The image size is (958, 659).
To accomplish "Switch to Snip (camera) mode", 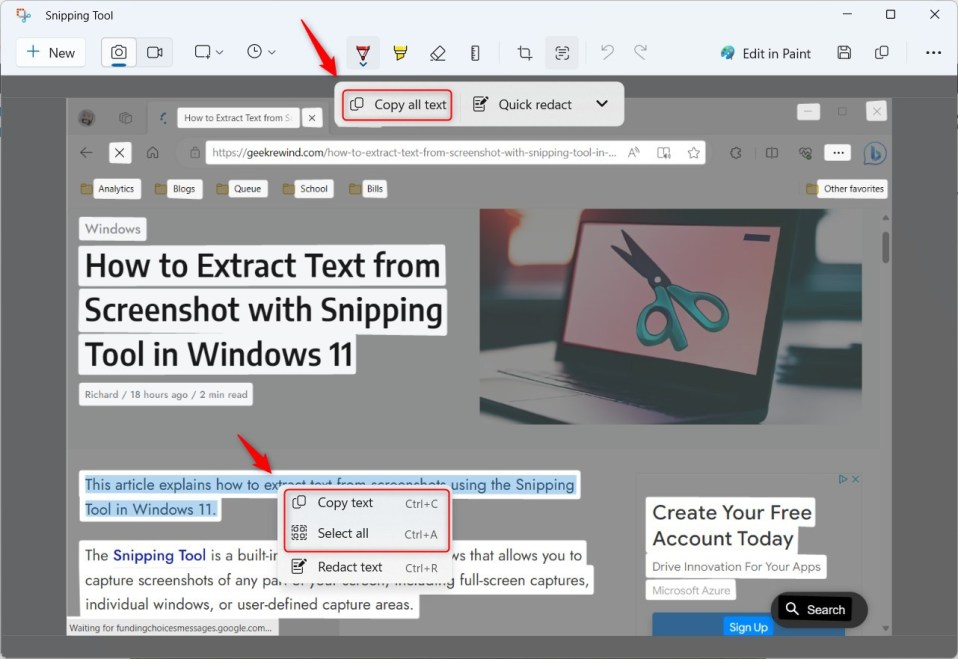I will [119, 53].
